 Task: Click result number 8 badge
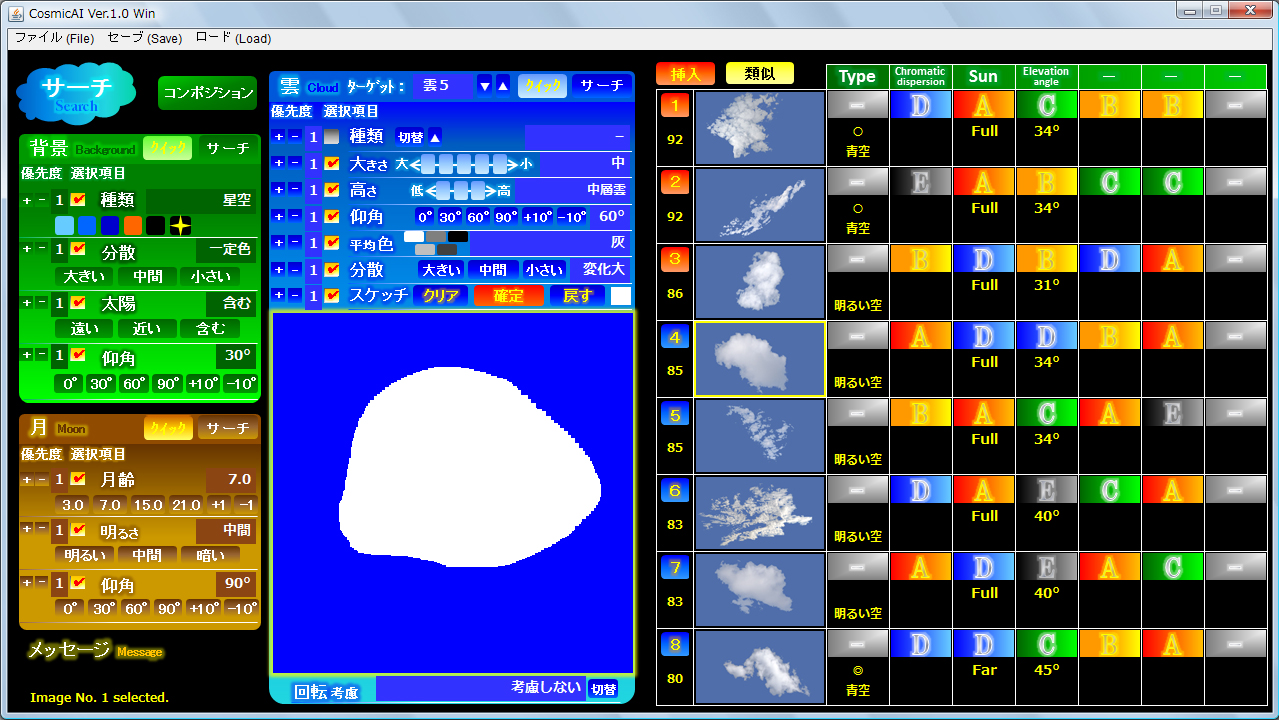pos(675,644)
